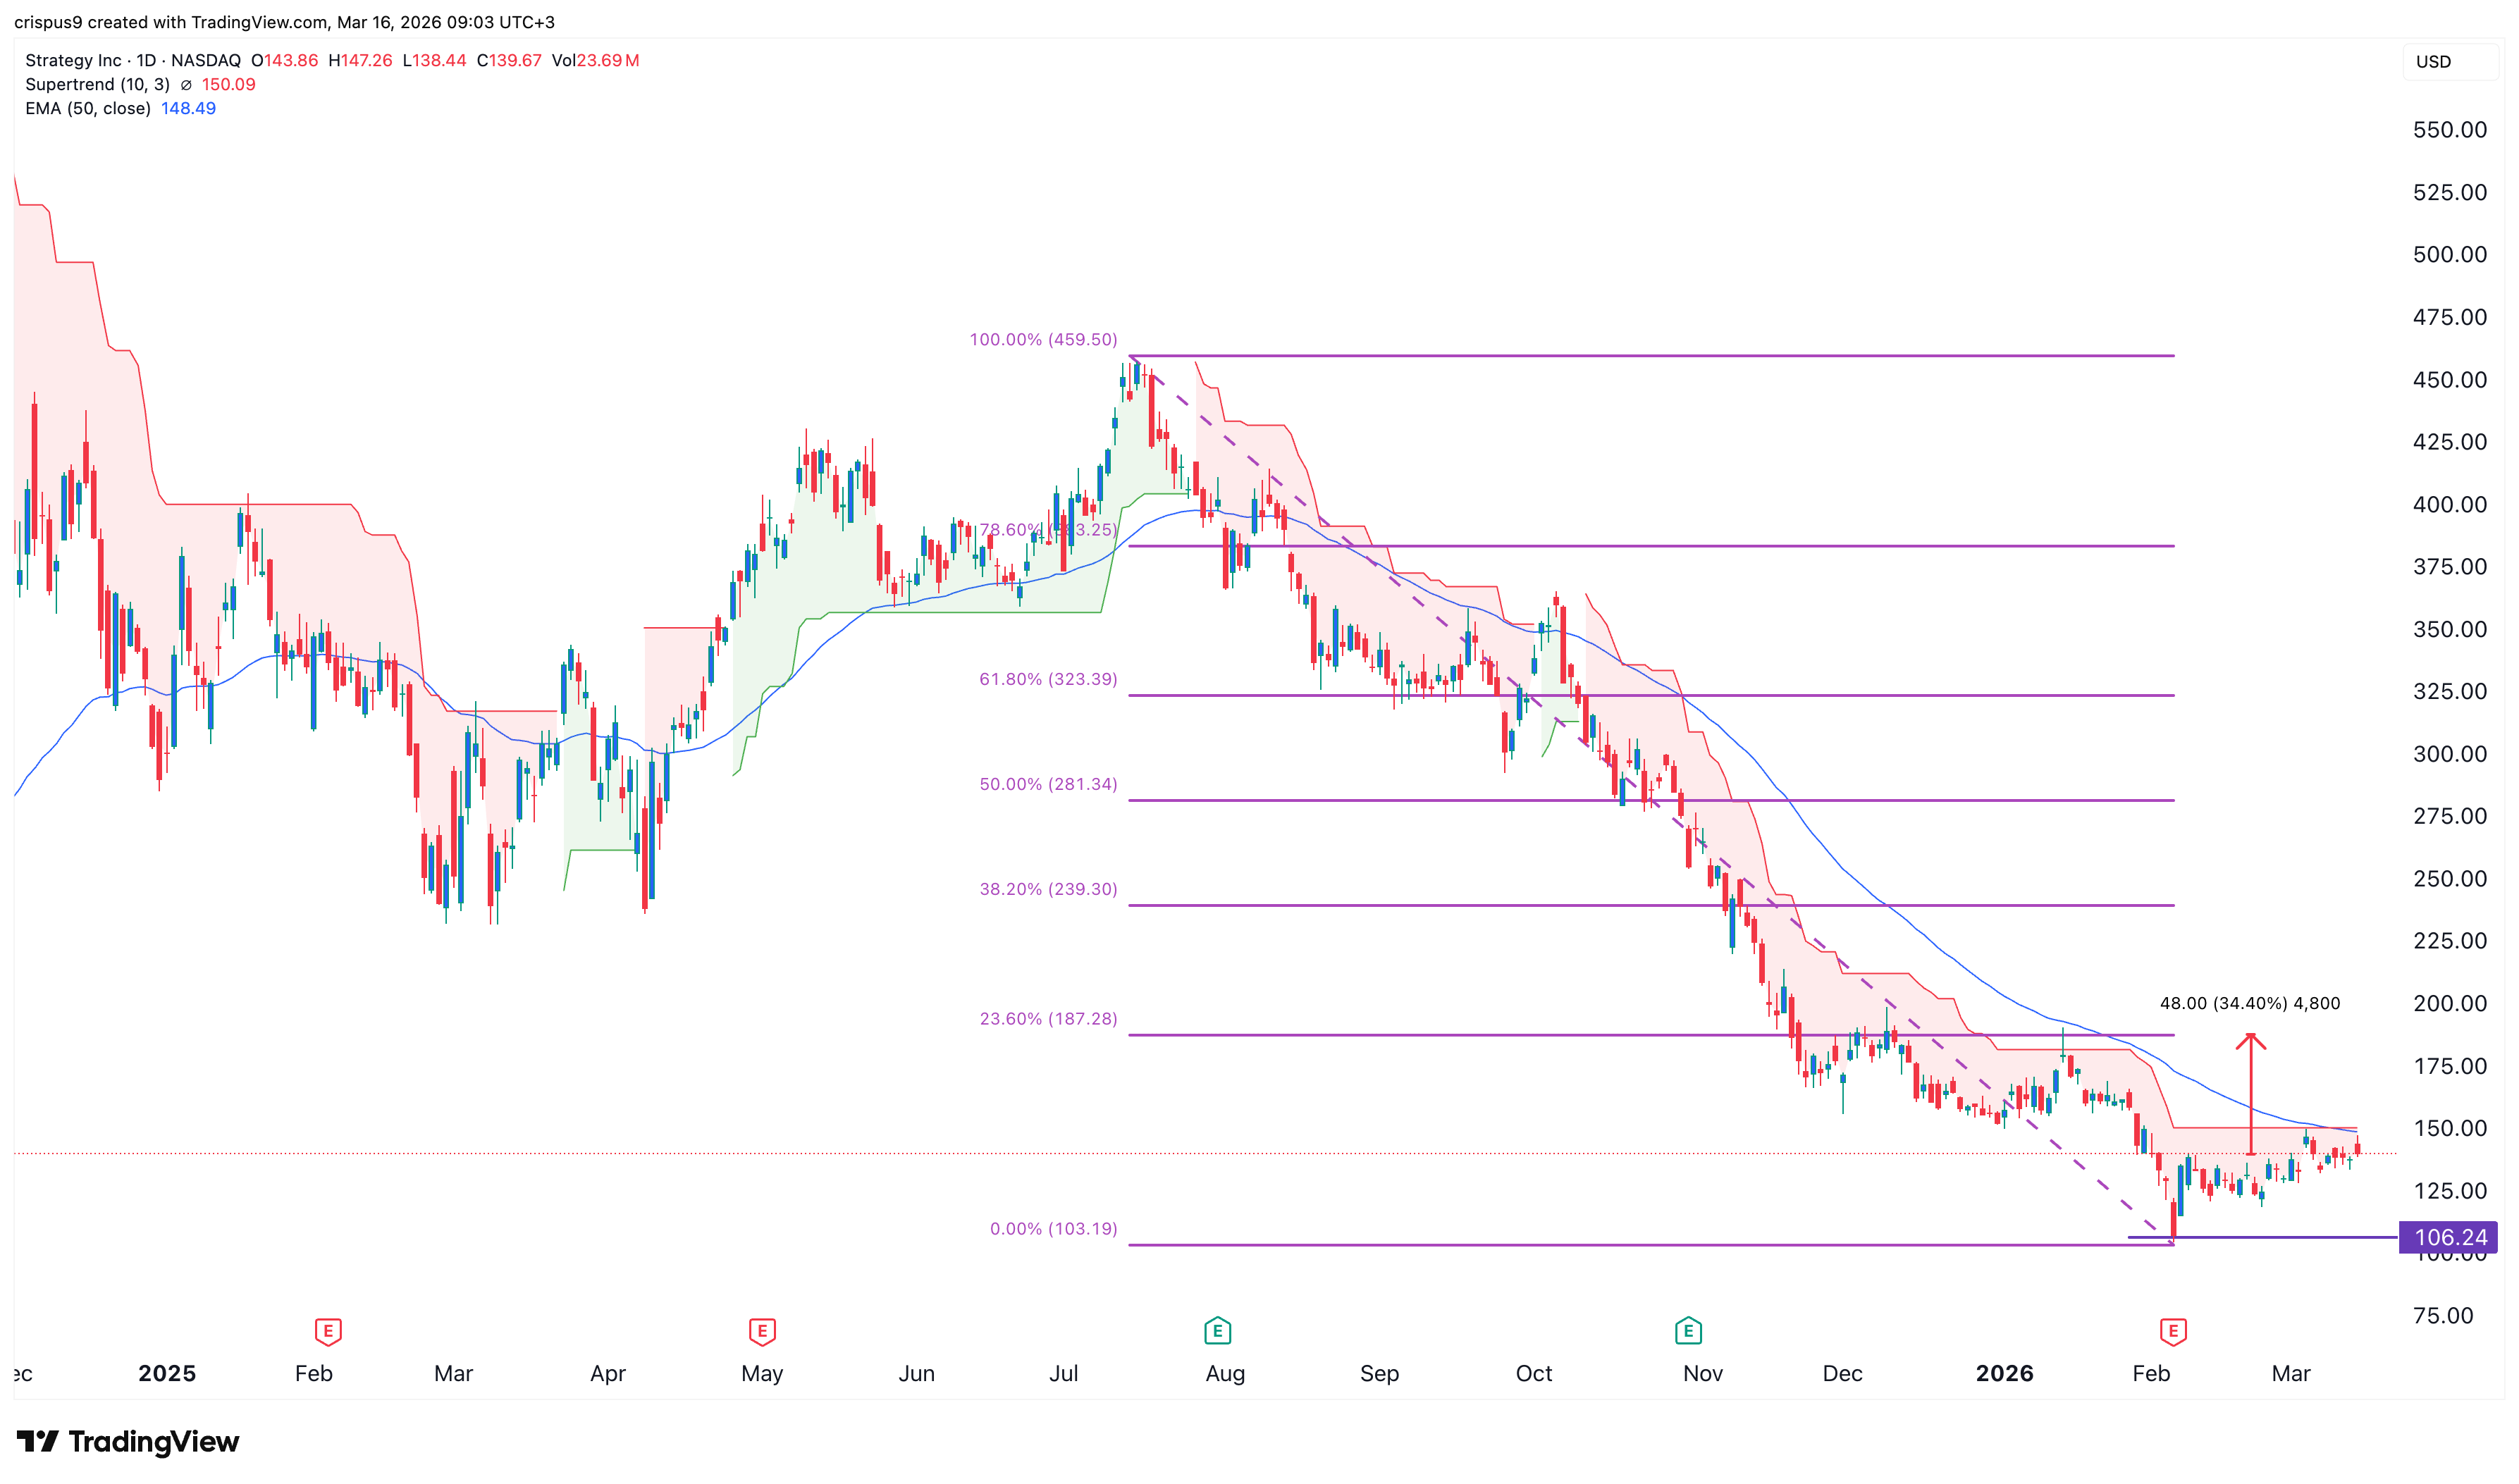Select the EMA (50, close) indicator legend
Image resolution: width=2519 pixels, height=1484 pixels.
coord(88,109)
